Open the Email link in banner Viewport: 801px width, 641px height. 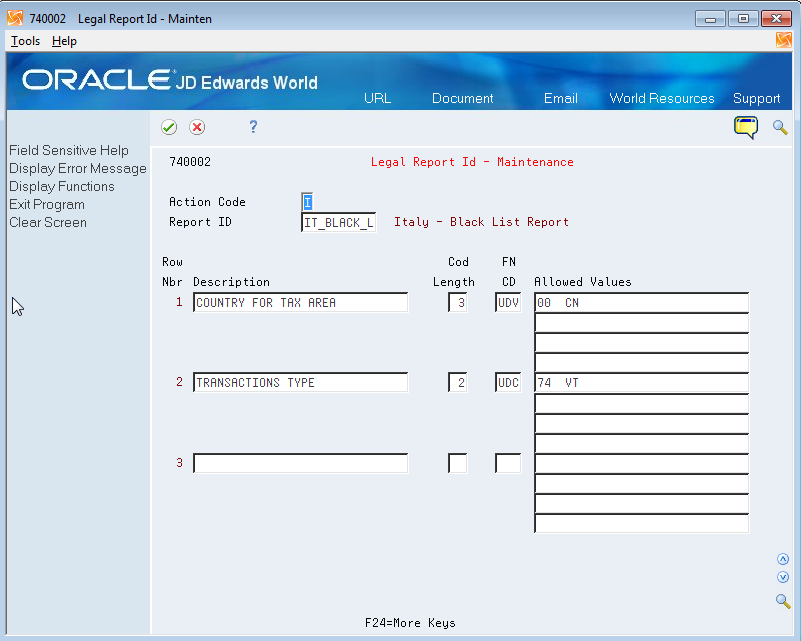coord(560,98)
